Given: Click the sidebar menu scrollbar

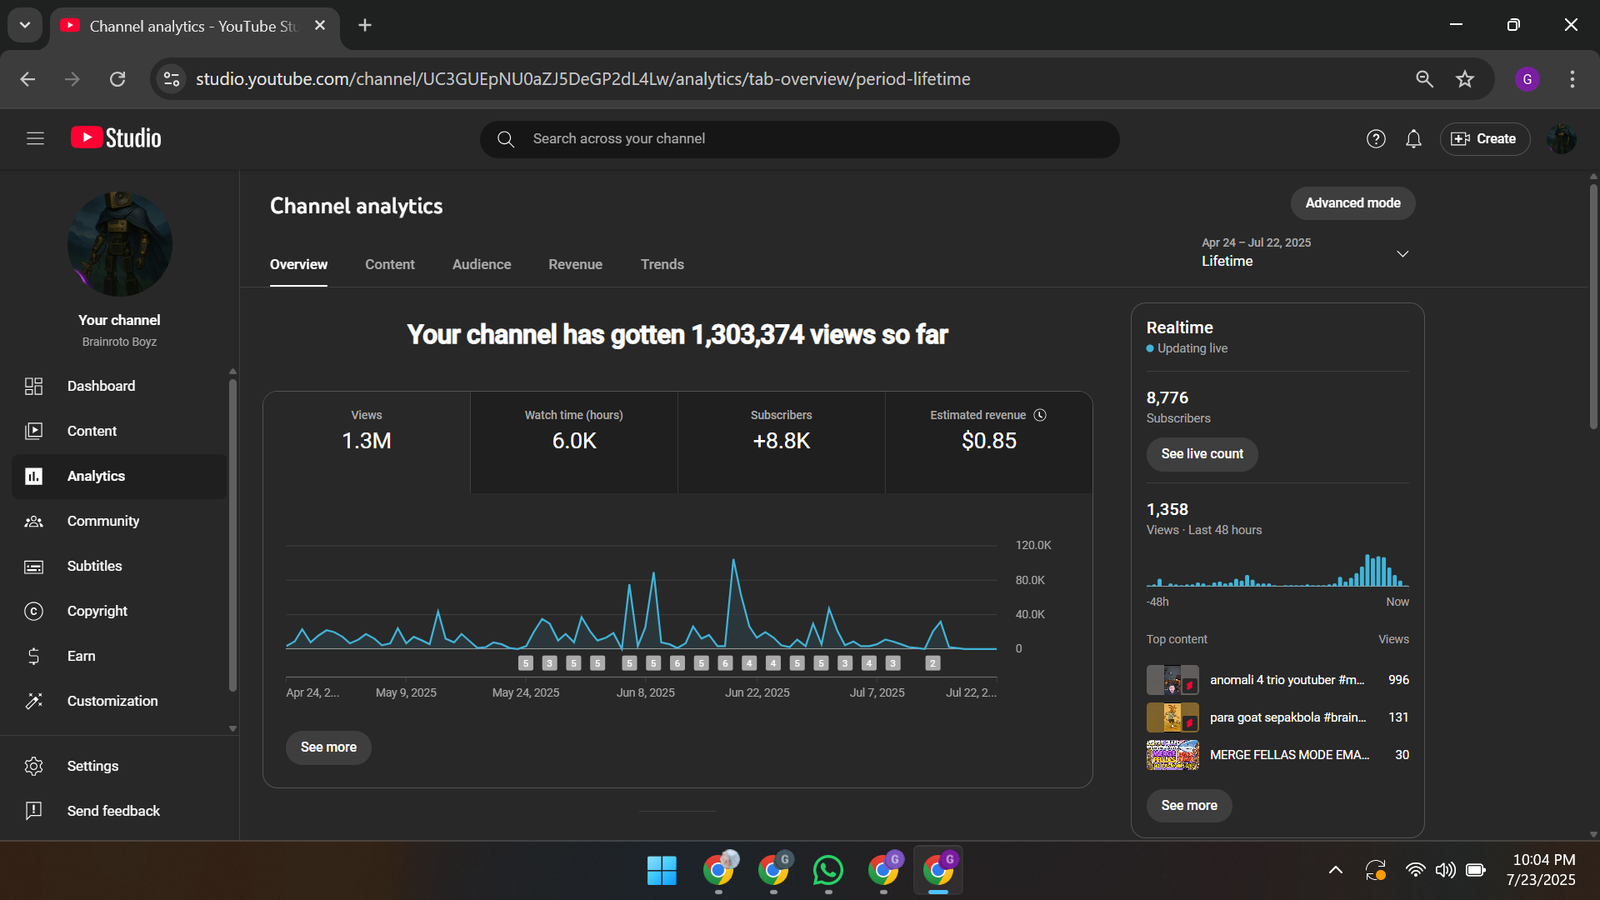Looking at the screenshot, I should 232,535.
